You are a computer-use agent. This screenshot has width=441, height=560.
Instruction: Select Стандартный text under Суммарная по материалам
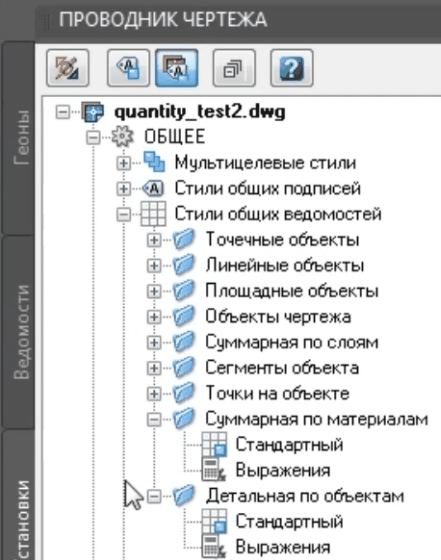(289, 445)
